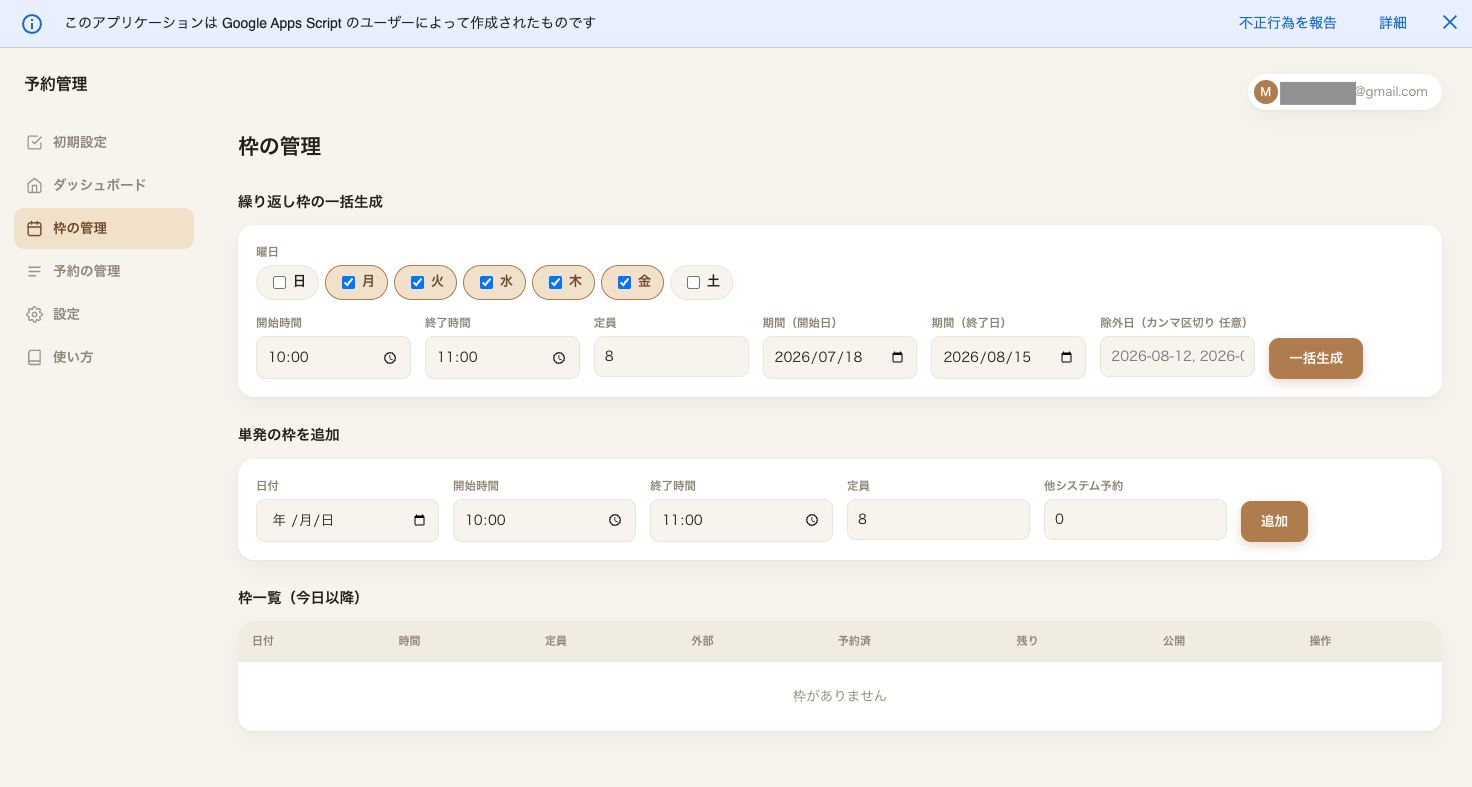
Task: Click the 不正行為を報告 link
Action: point(1287,23)
